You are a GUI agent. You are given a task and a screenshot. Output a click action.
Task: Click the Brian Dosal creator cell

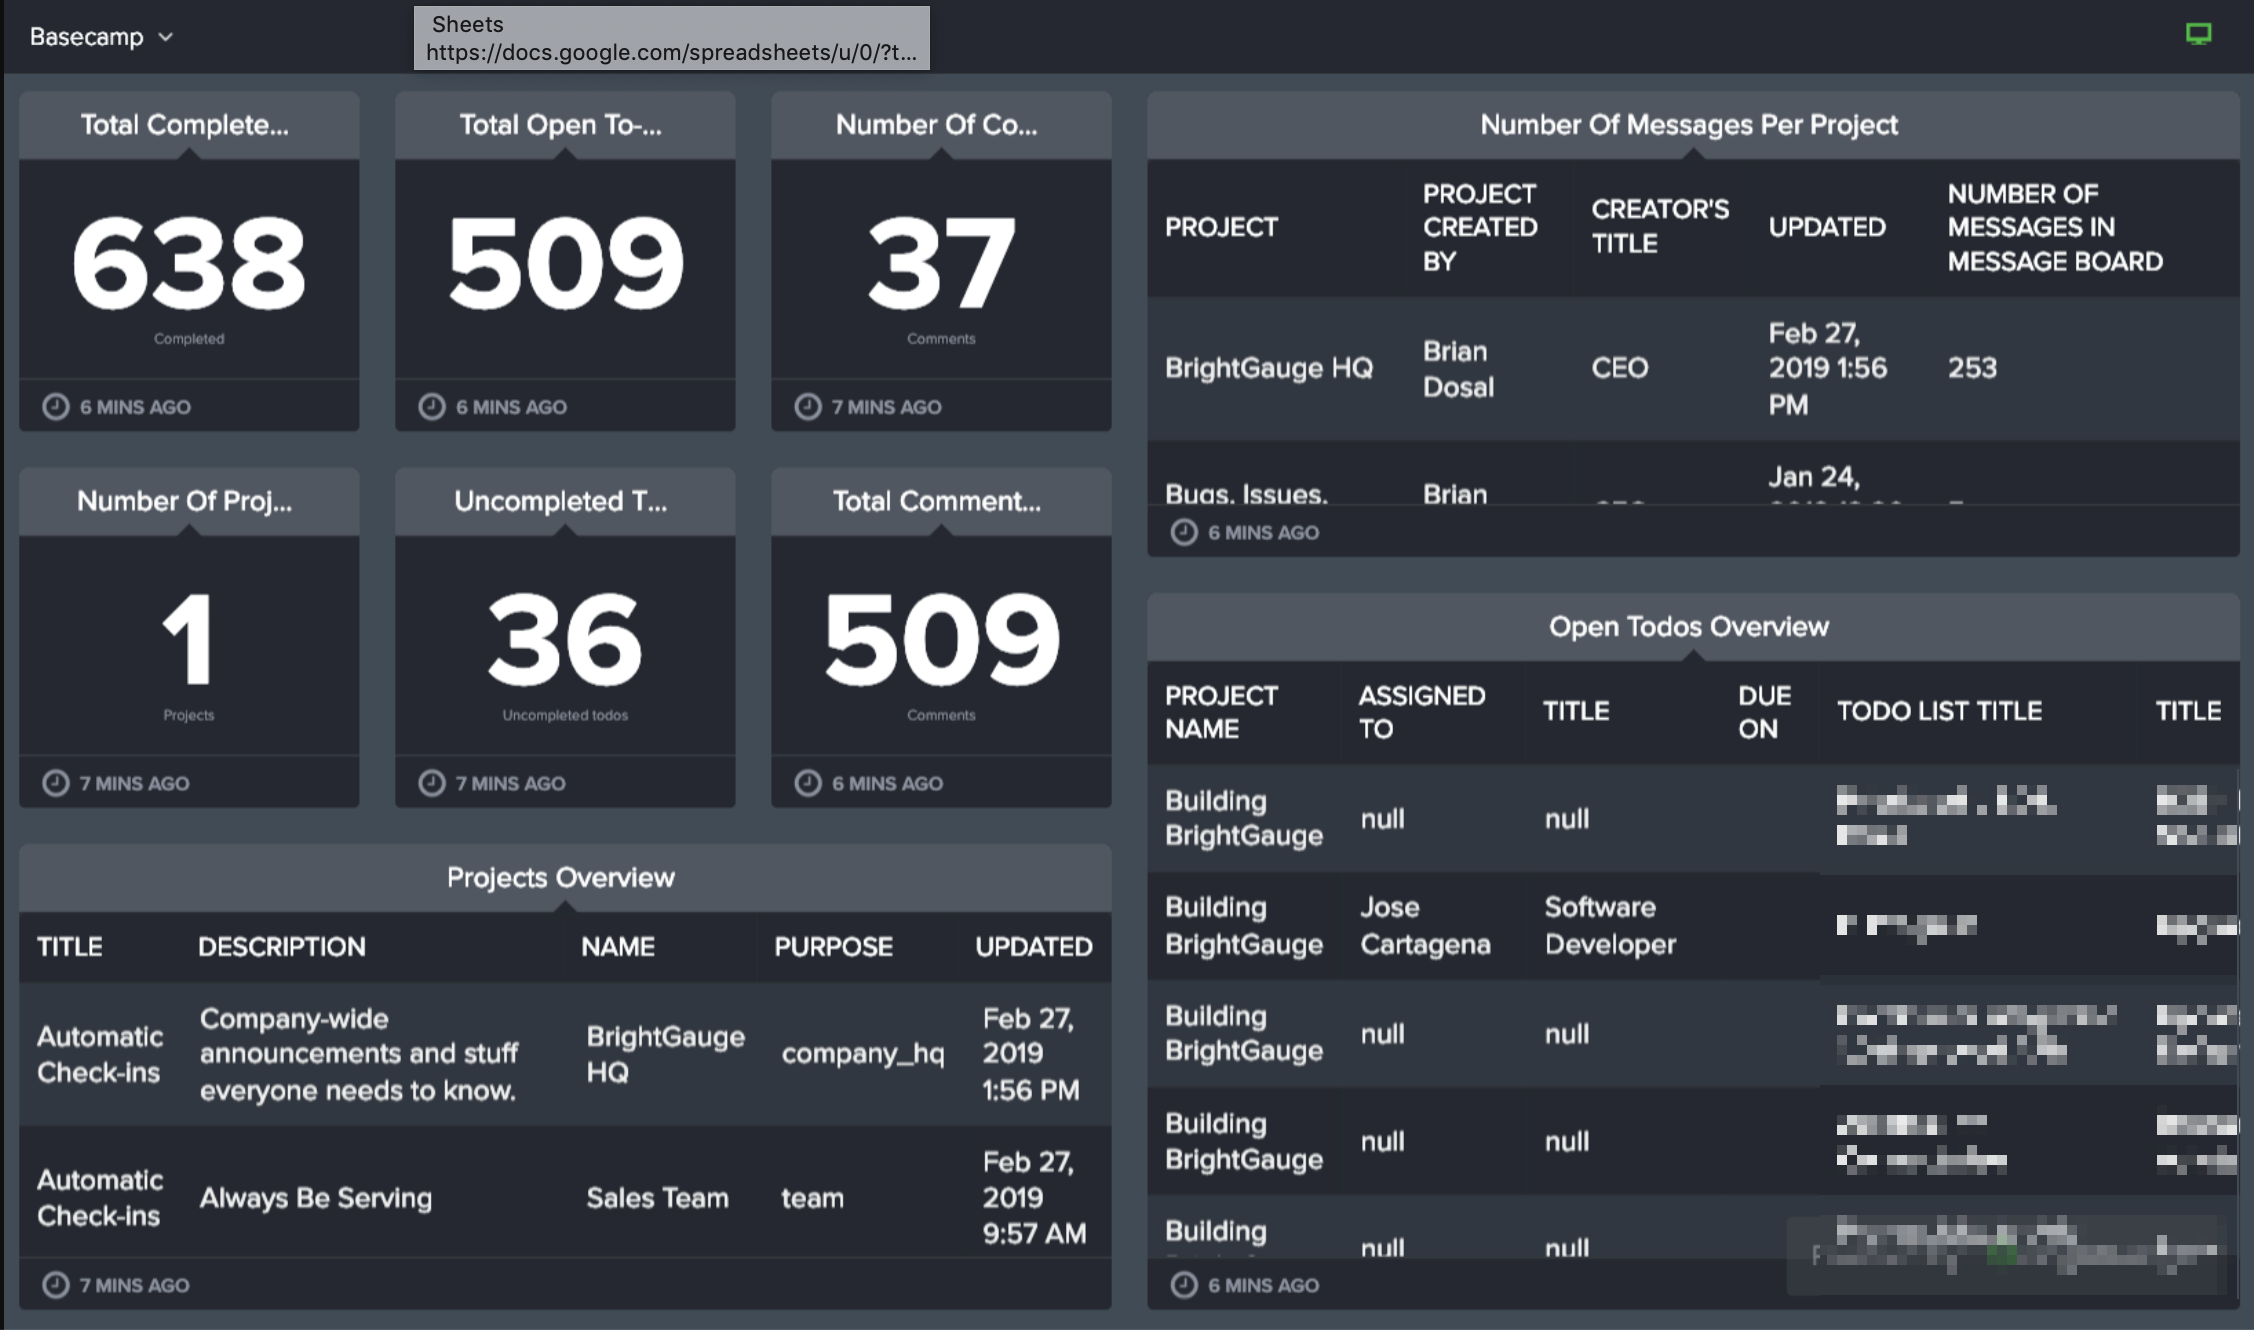point(1458,368)
